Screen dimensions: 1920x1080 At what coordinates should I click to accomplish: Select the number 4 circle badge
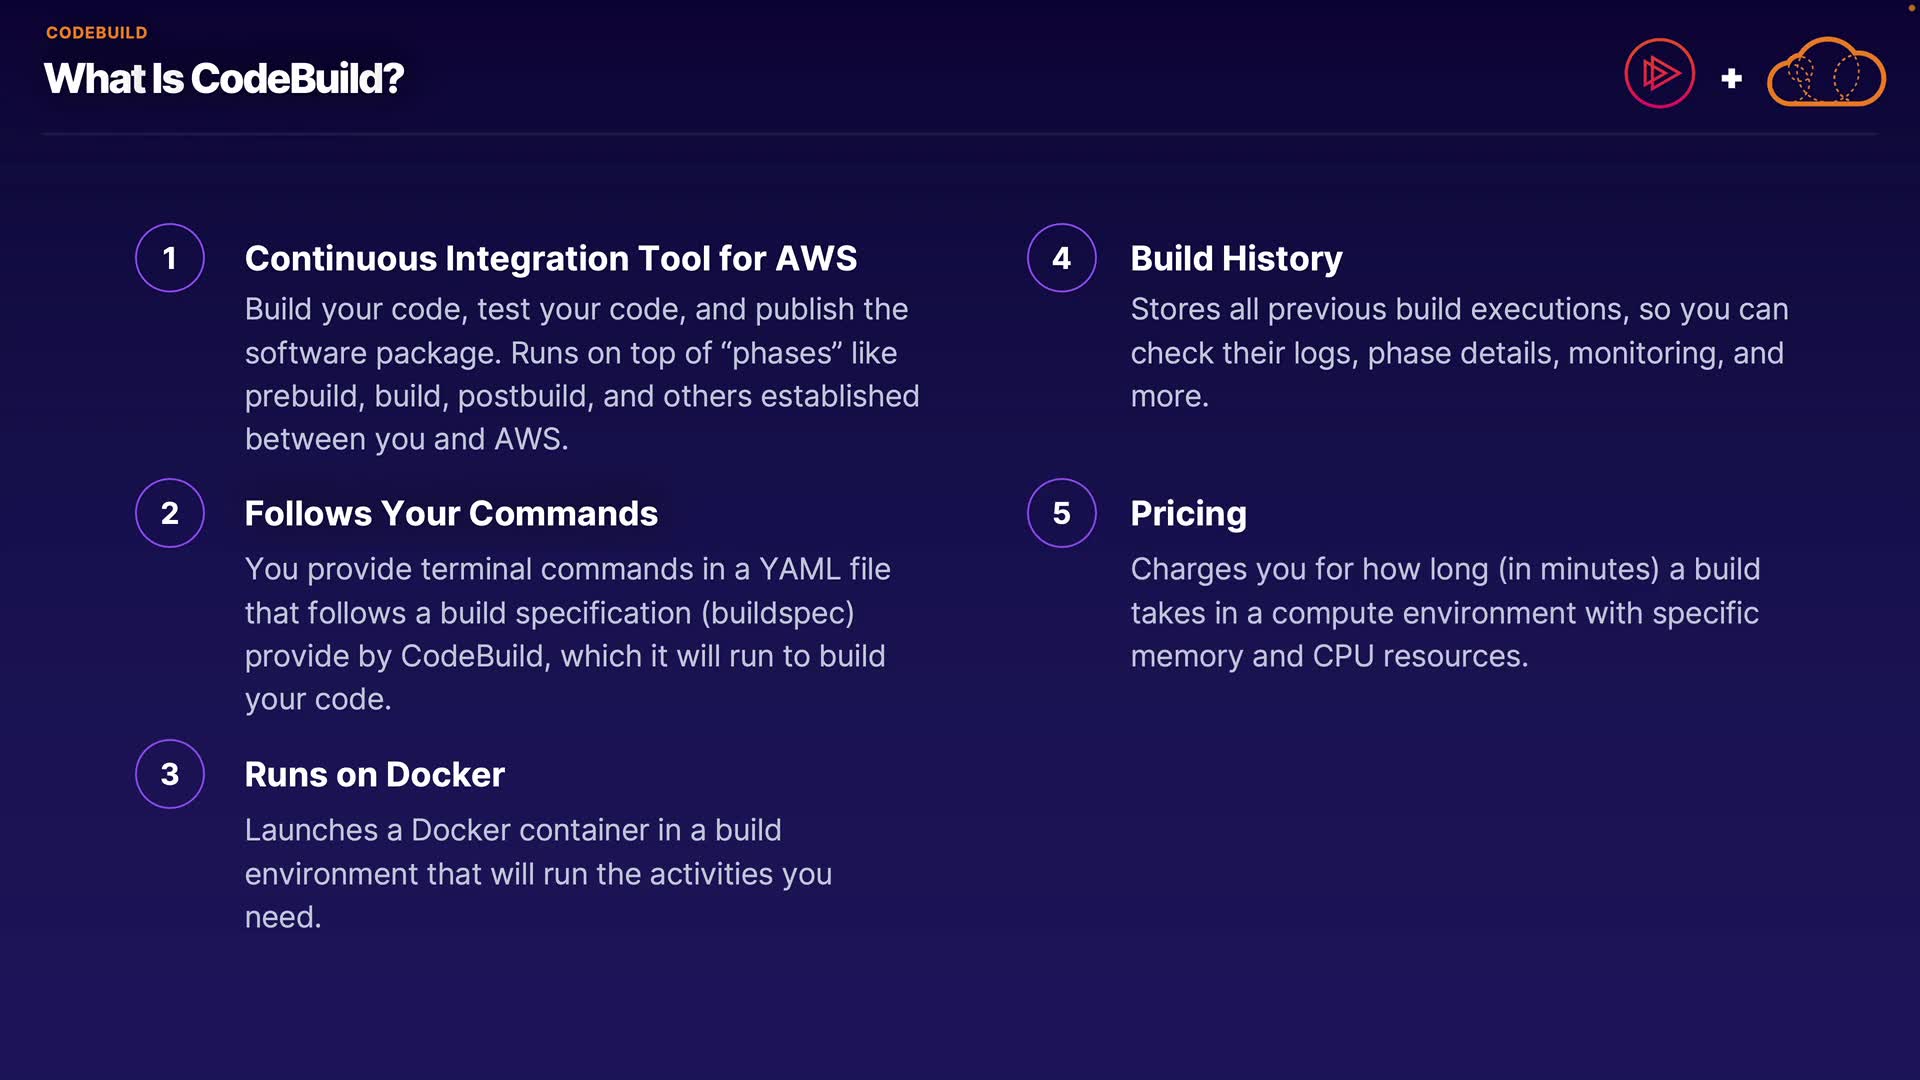pos(1061,258)
